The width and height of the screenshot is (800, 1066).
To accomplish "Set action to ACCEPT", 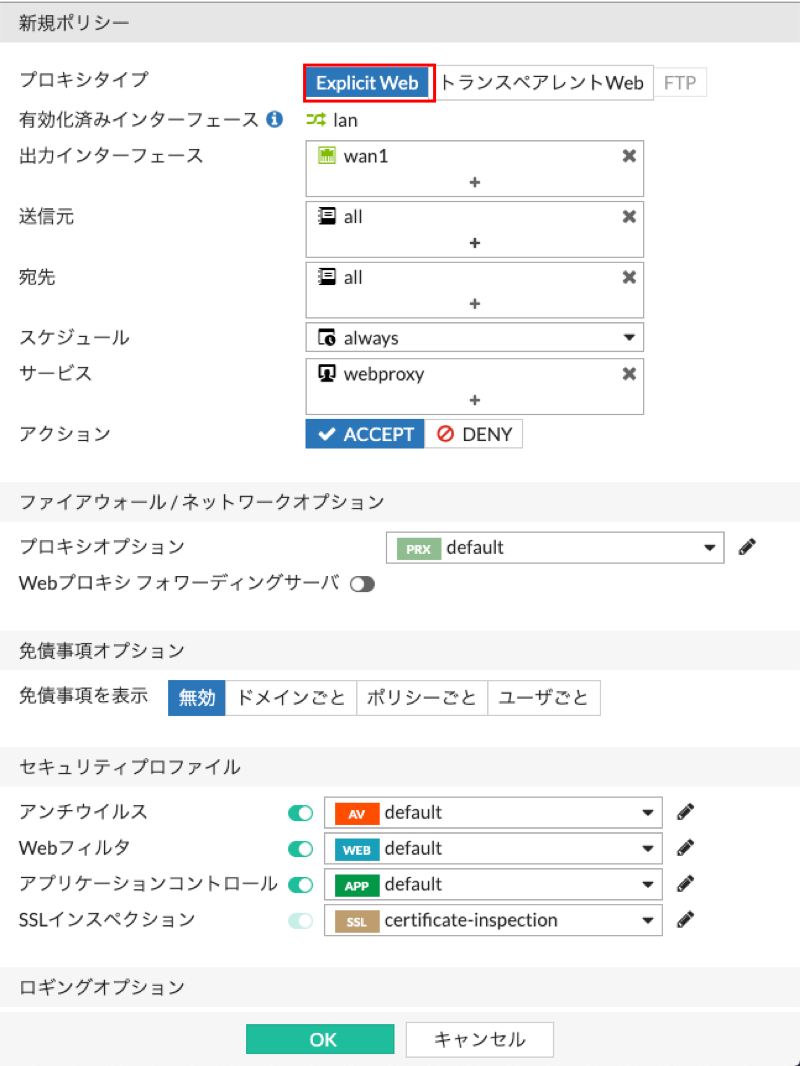I will pyautogui.click(x=365, y=434).
